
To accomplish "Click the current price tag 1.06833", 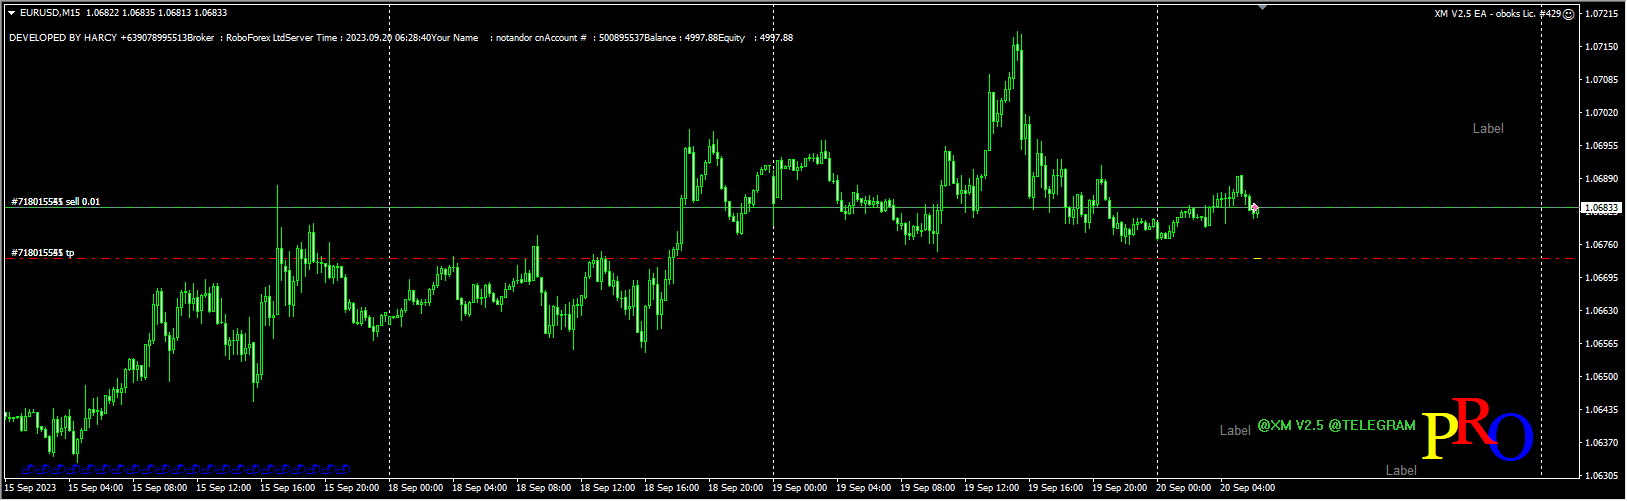I will [1602, 209].
